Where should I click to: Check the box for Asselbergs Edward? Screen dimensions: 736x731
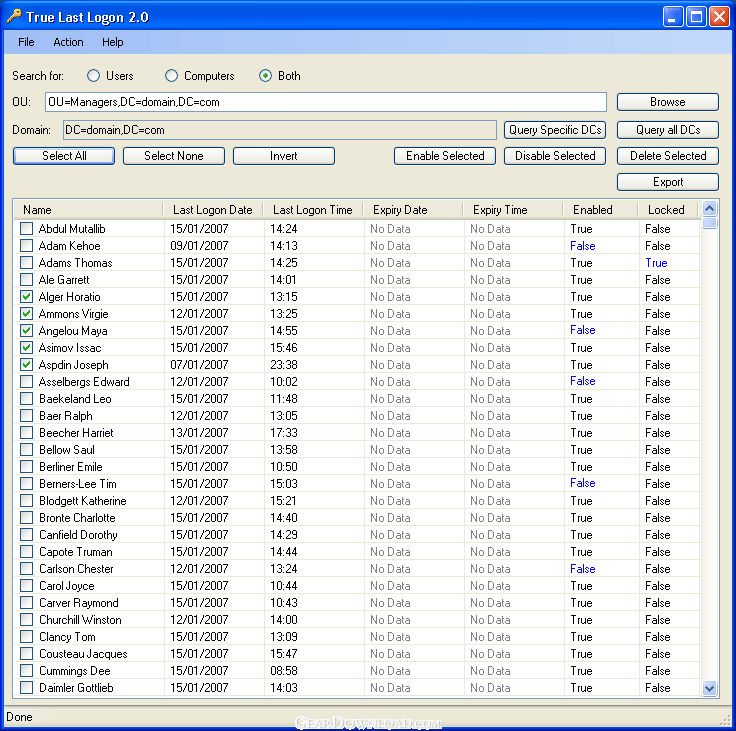click(26, 382)
